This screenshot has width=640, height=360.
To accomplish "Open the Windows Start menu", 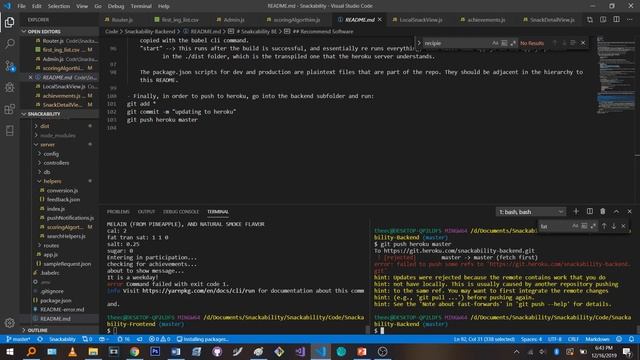I will pos(9,351).
